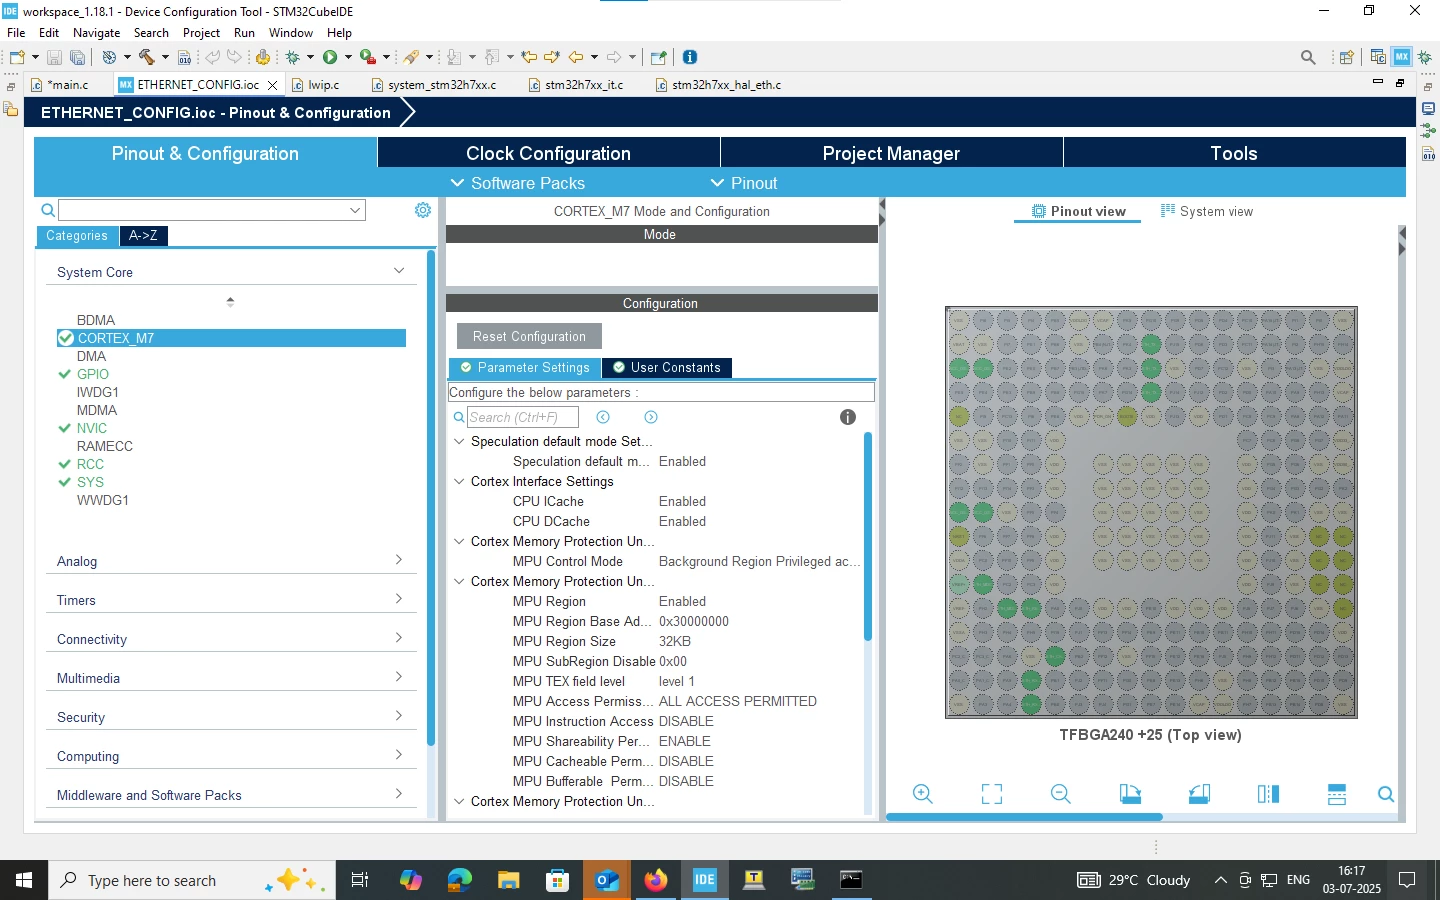Open the Pinout dropdown menu

[x=743, y=183]
